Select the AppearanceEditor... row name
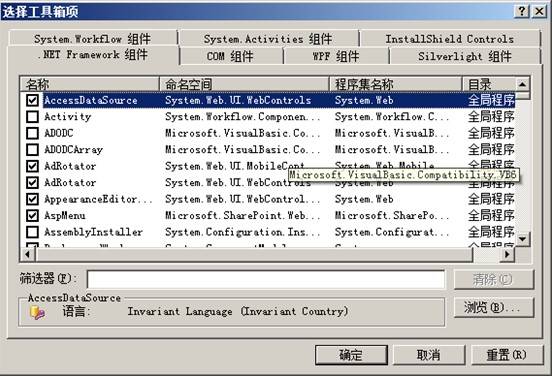Viewport: 552px width, 376px height. tap(99, 199)
